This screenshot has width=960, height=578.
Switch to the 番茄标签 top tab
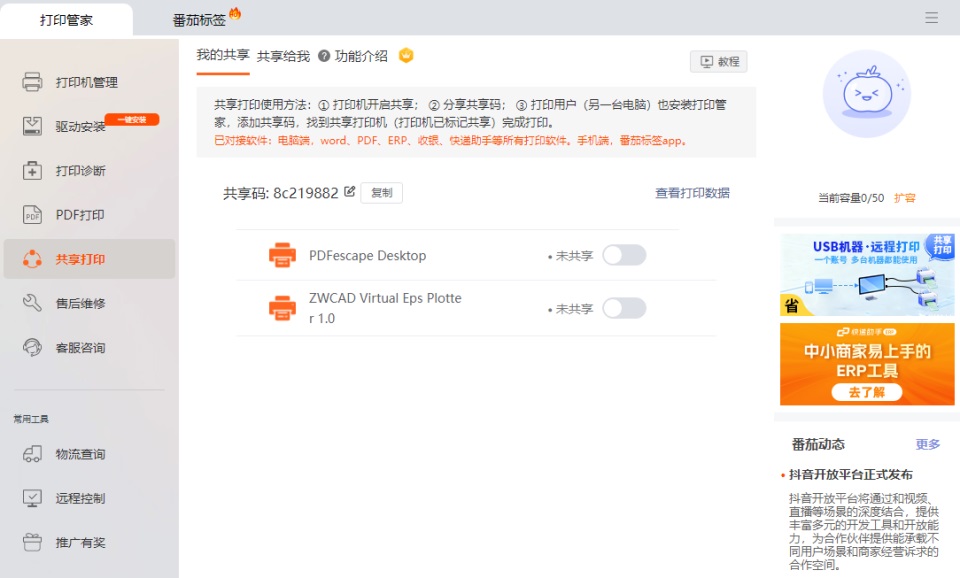click(200, 20)
